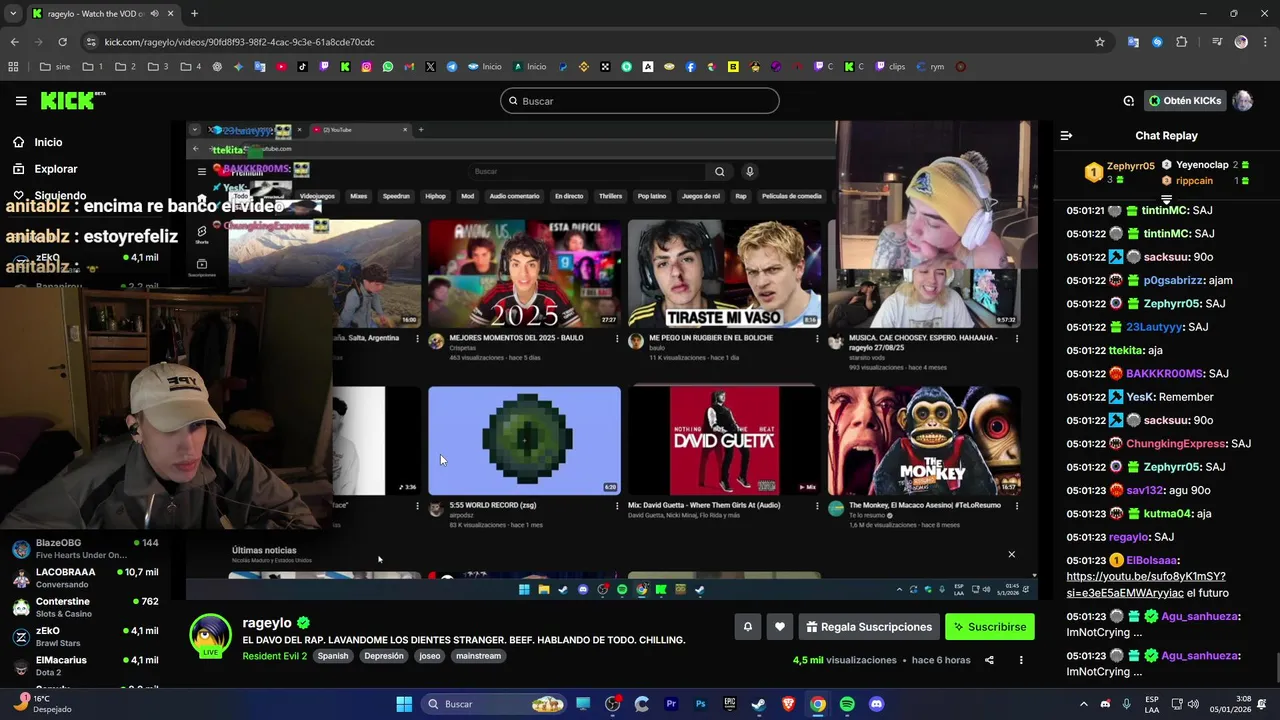
Task: Click Windows taskbar Buscar search box
Action: 495,704
